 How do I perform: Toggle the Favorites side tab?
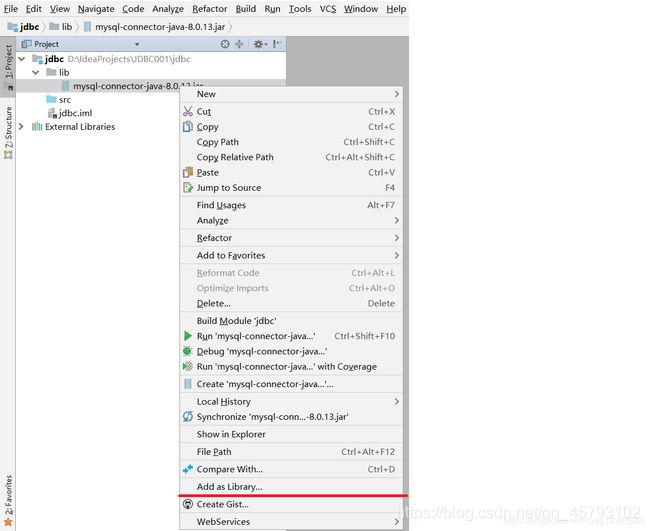pyautogui.click(x=8, y=500)
